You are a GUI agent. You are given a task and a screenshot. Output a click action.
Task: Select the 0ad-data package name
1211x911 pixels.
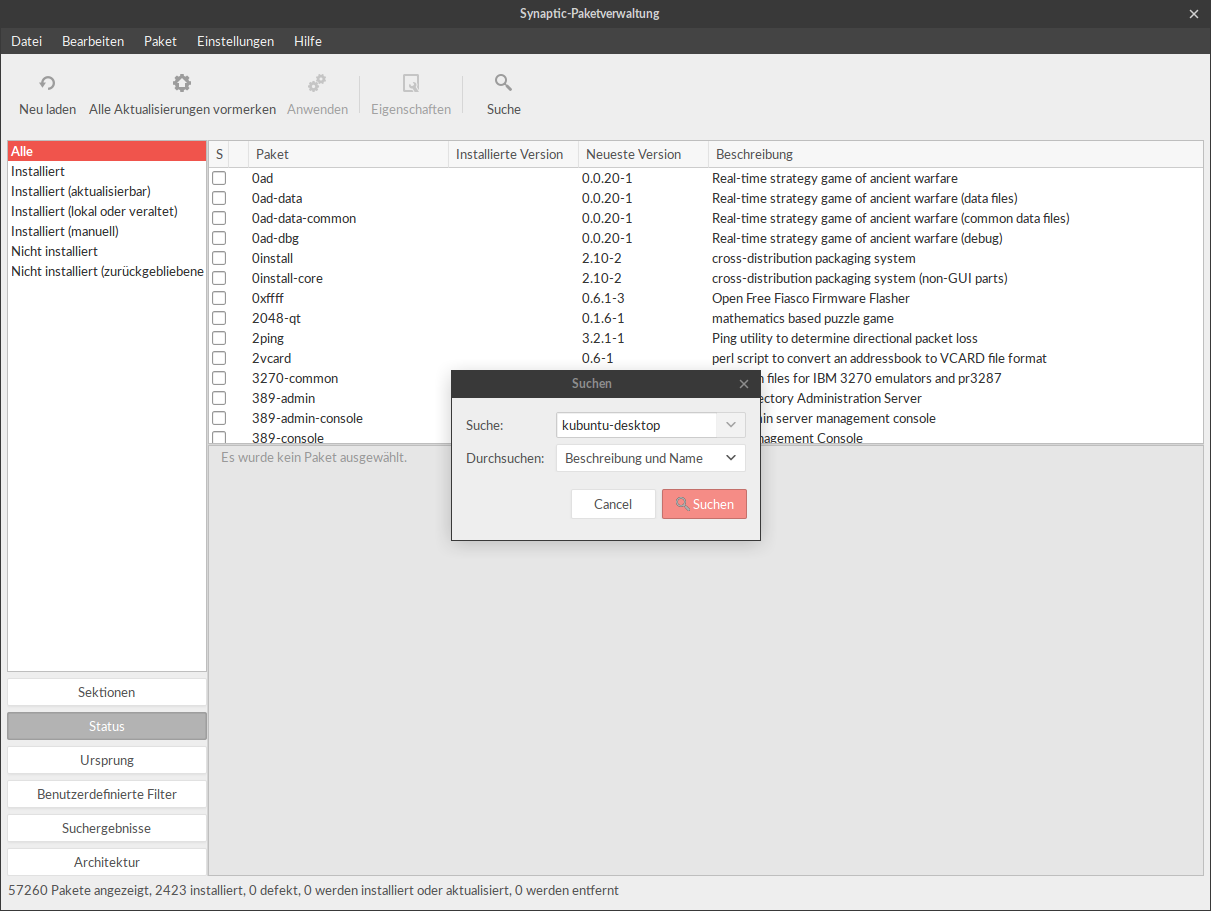(x=277, y=198)
